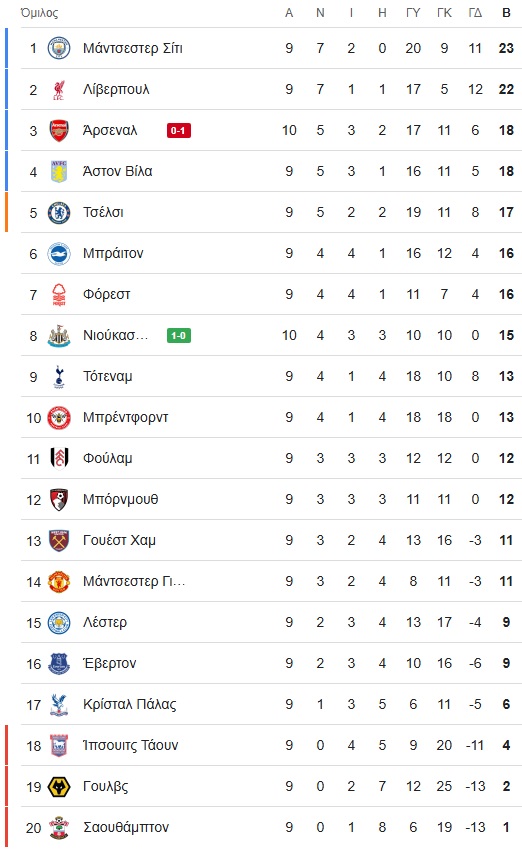
Task: Open Newcastle's green 1-0 match result badge
Action: pos(179,336)
